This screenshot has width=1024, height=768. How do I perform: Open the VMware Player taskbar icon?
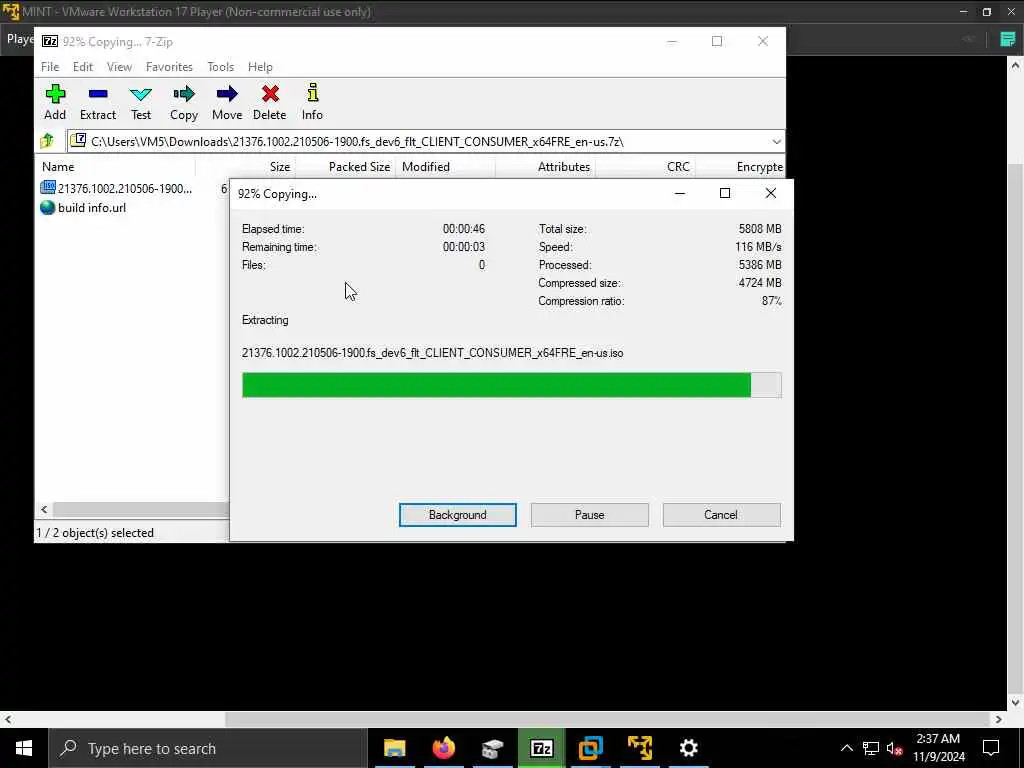click(639, 748)
